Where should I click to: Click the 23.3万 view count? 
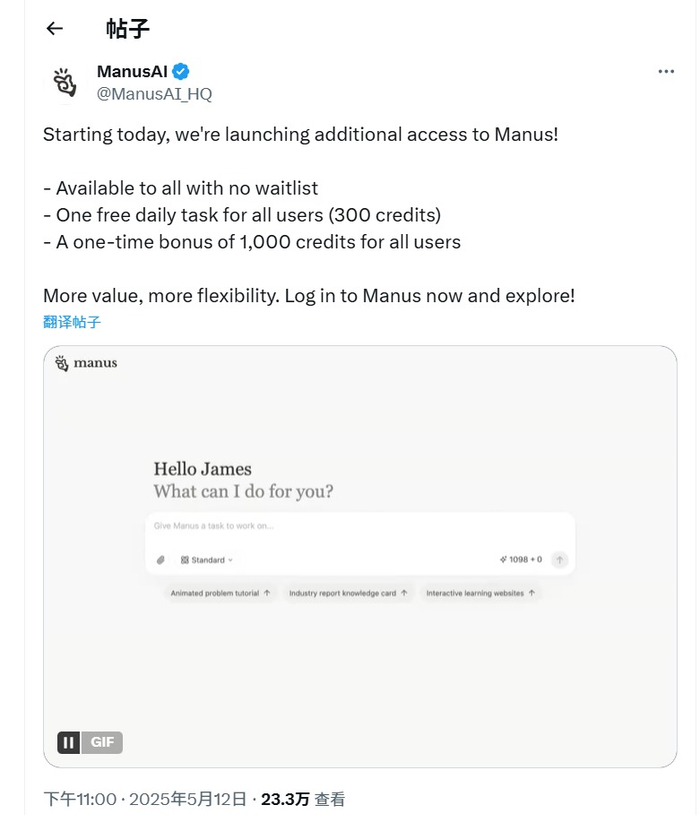[x=285, y=799]
